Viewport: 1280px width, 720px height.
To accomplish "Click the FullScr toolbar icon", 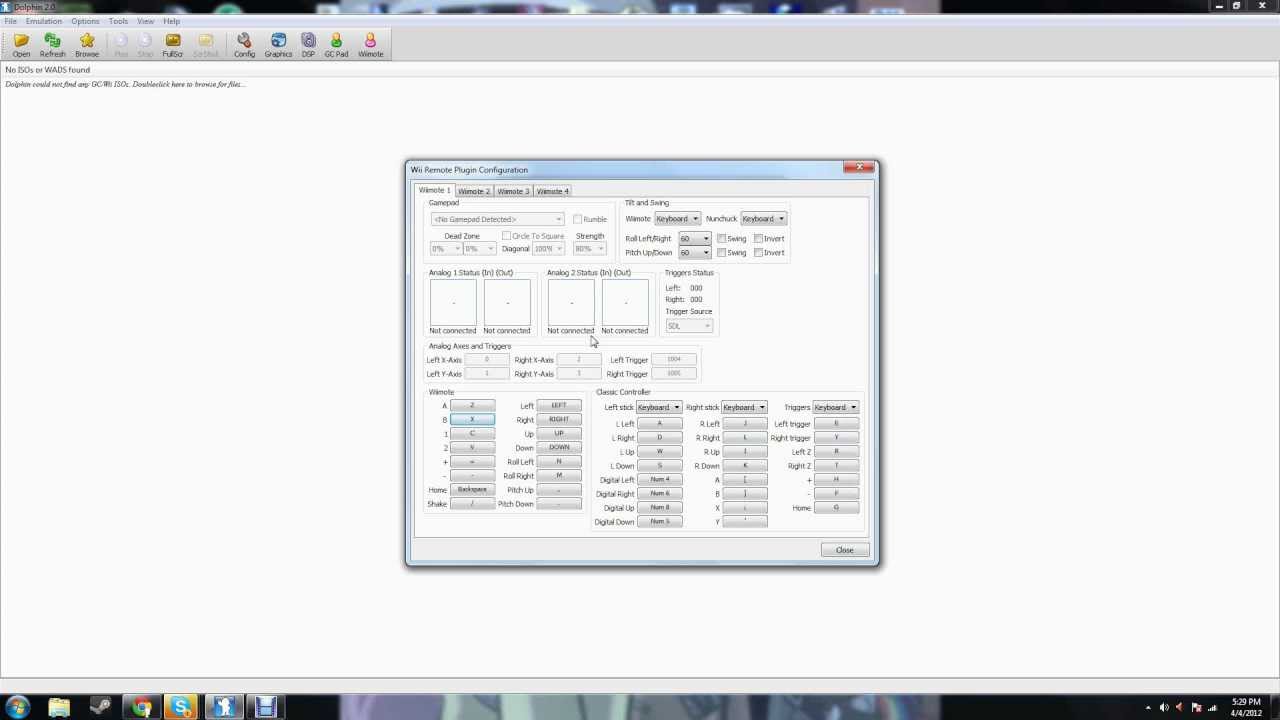I will (x=173, y=44).
